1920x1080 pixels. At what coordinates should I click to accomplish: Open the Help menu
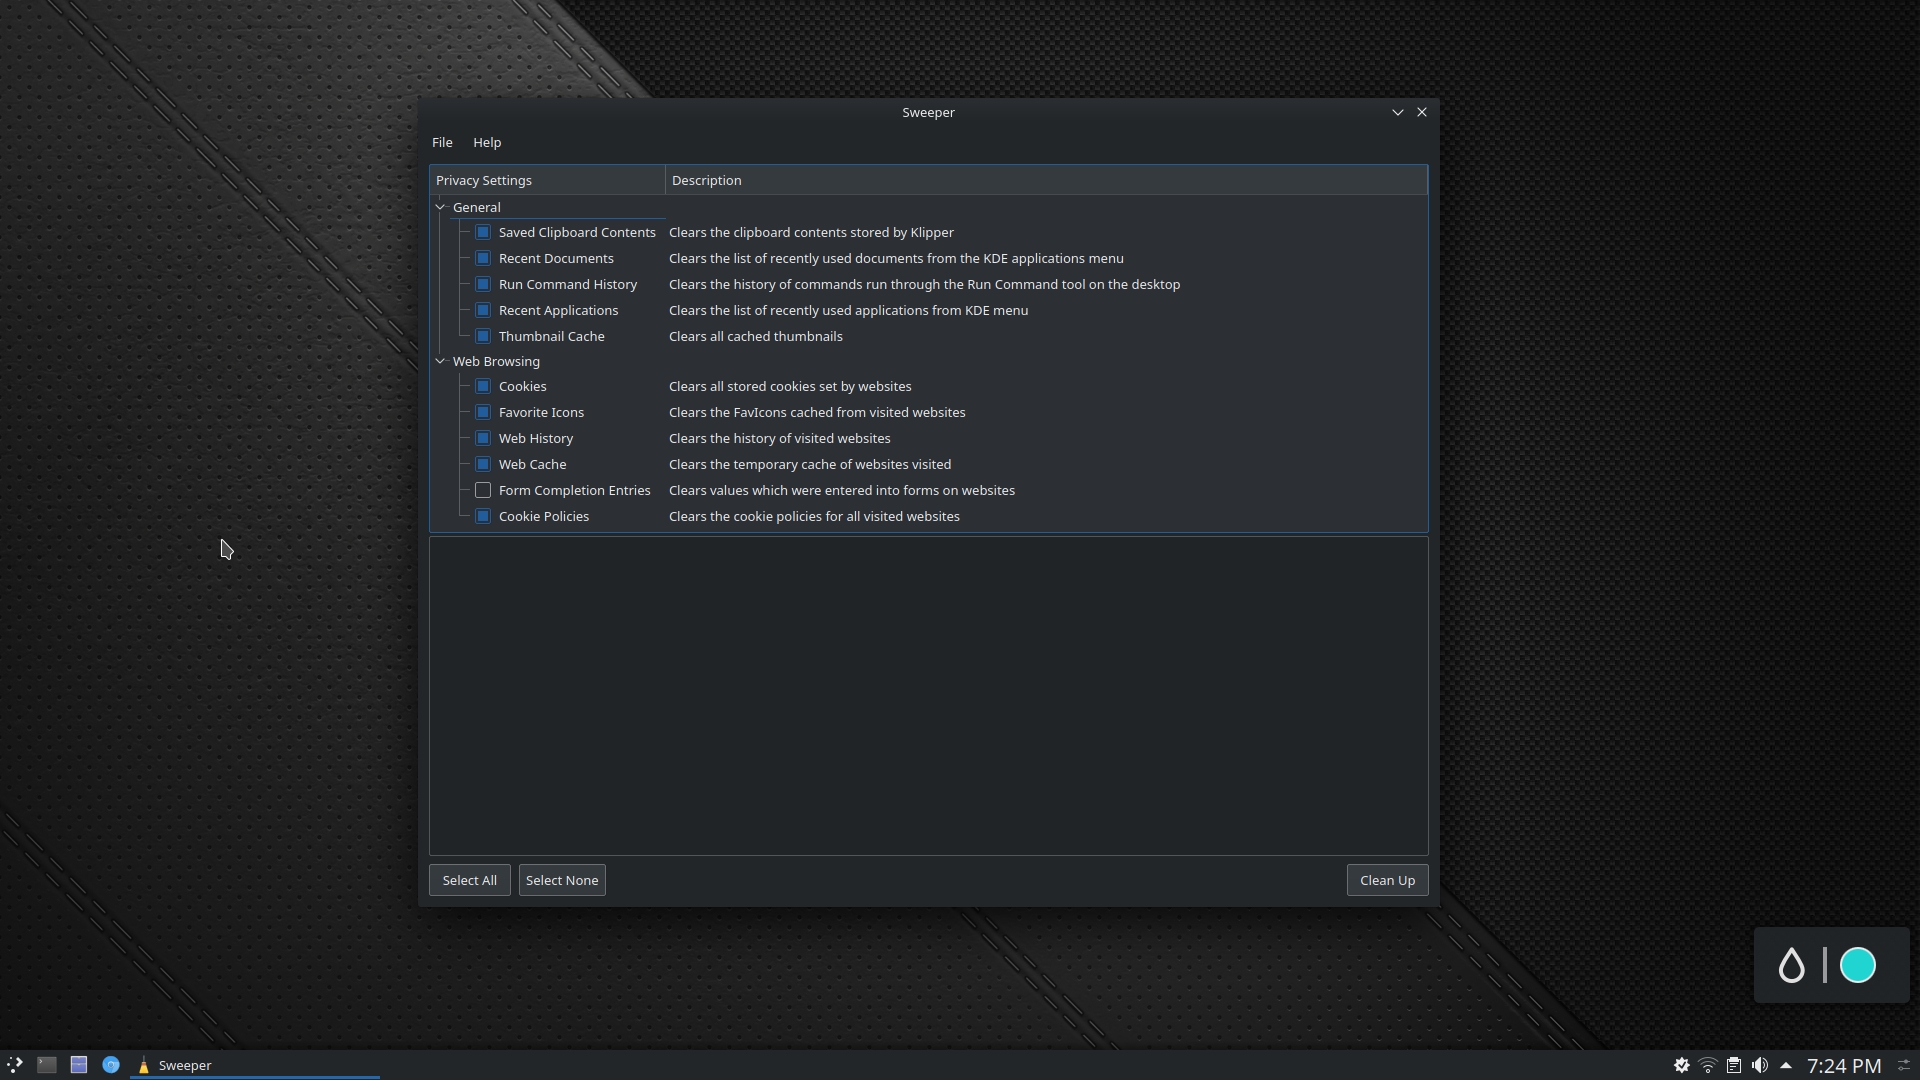487,142
